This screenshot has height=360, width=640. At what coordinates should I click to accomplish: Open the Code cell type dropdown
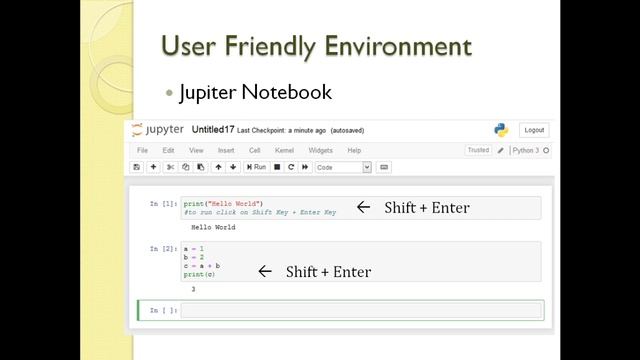click(x=343, y=167)
